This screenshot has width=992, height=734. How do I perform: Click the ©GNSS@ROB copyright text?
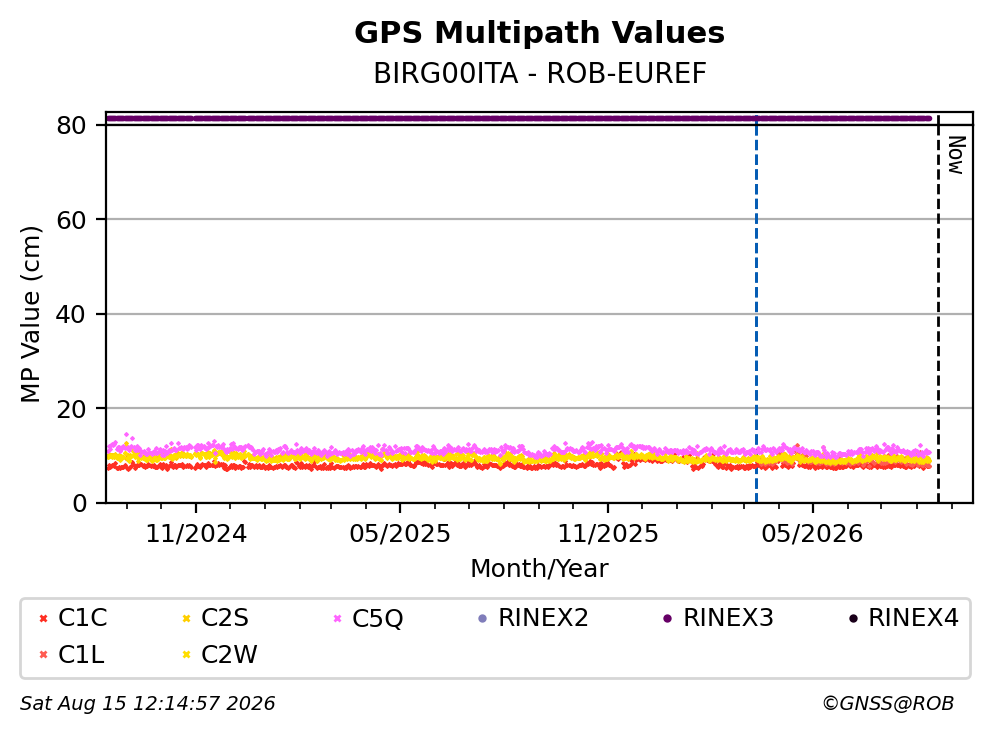click(x=888, y=704)
